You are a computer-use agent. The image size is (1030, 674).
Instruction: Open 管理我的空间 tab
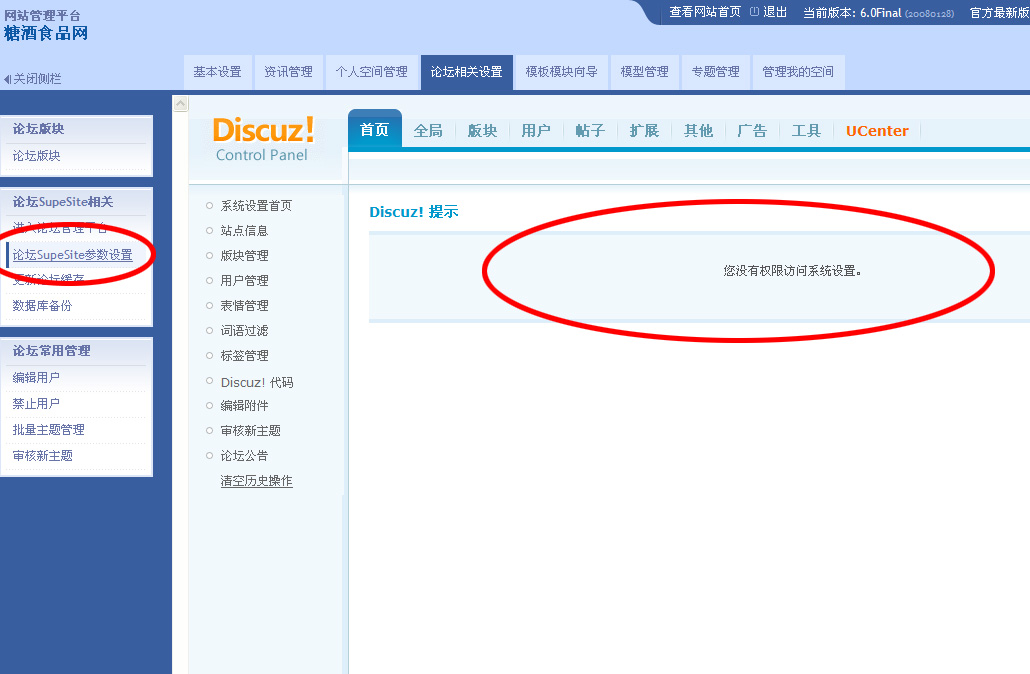(x=798, y=72)
